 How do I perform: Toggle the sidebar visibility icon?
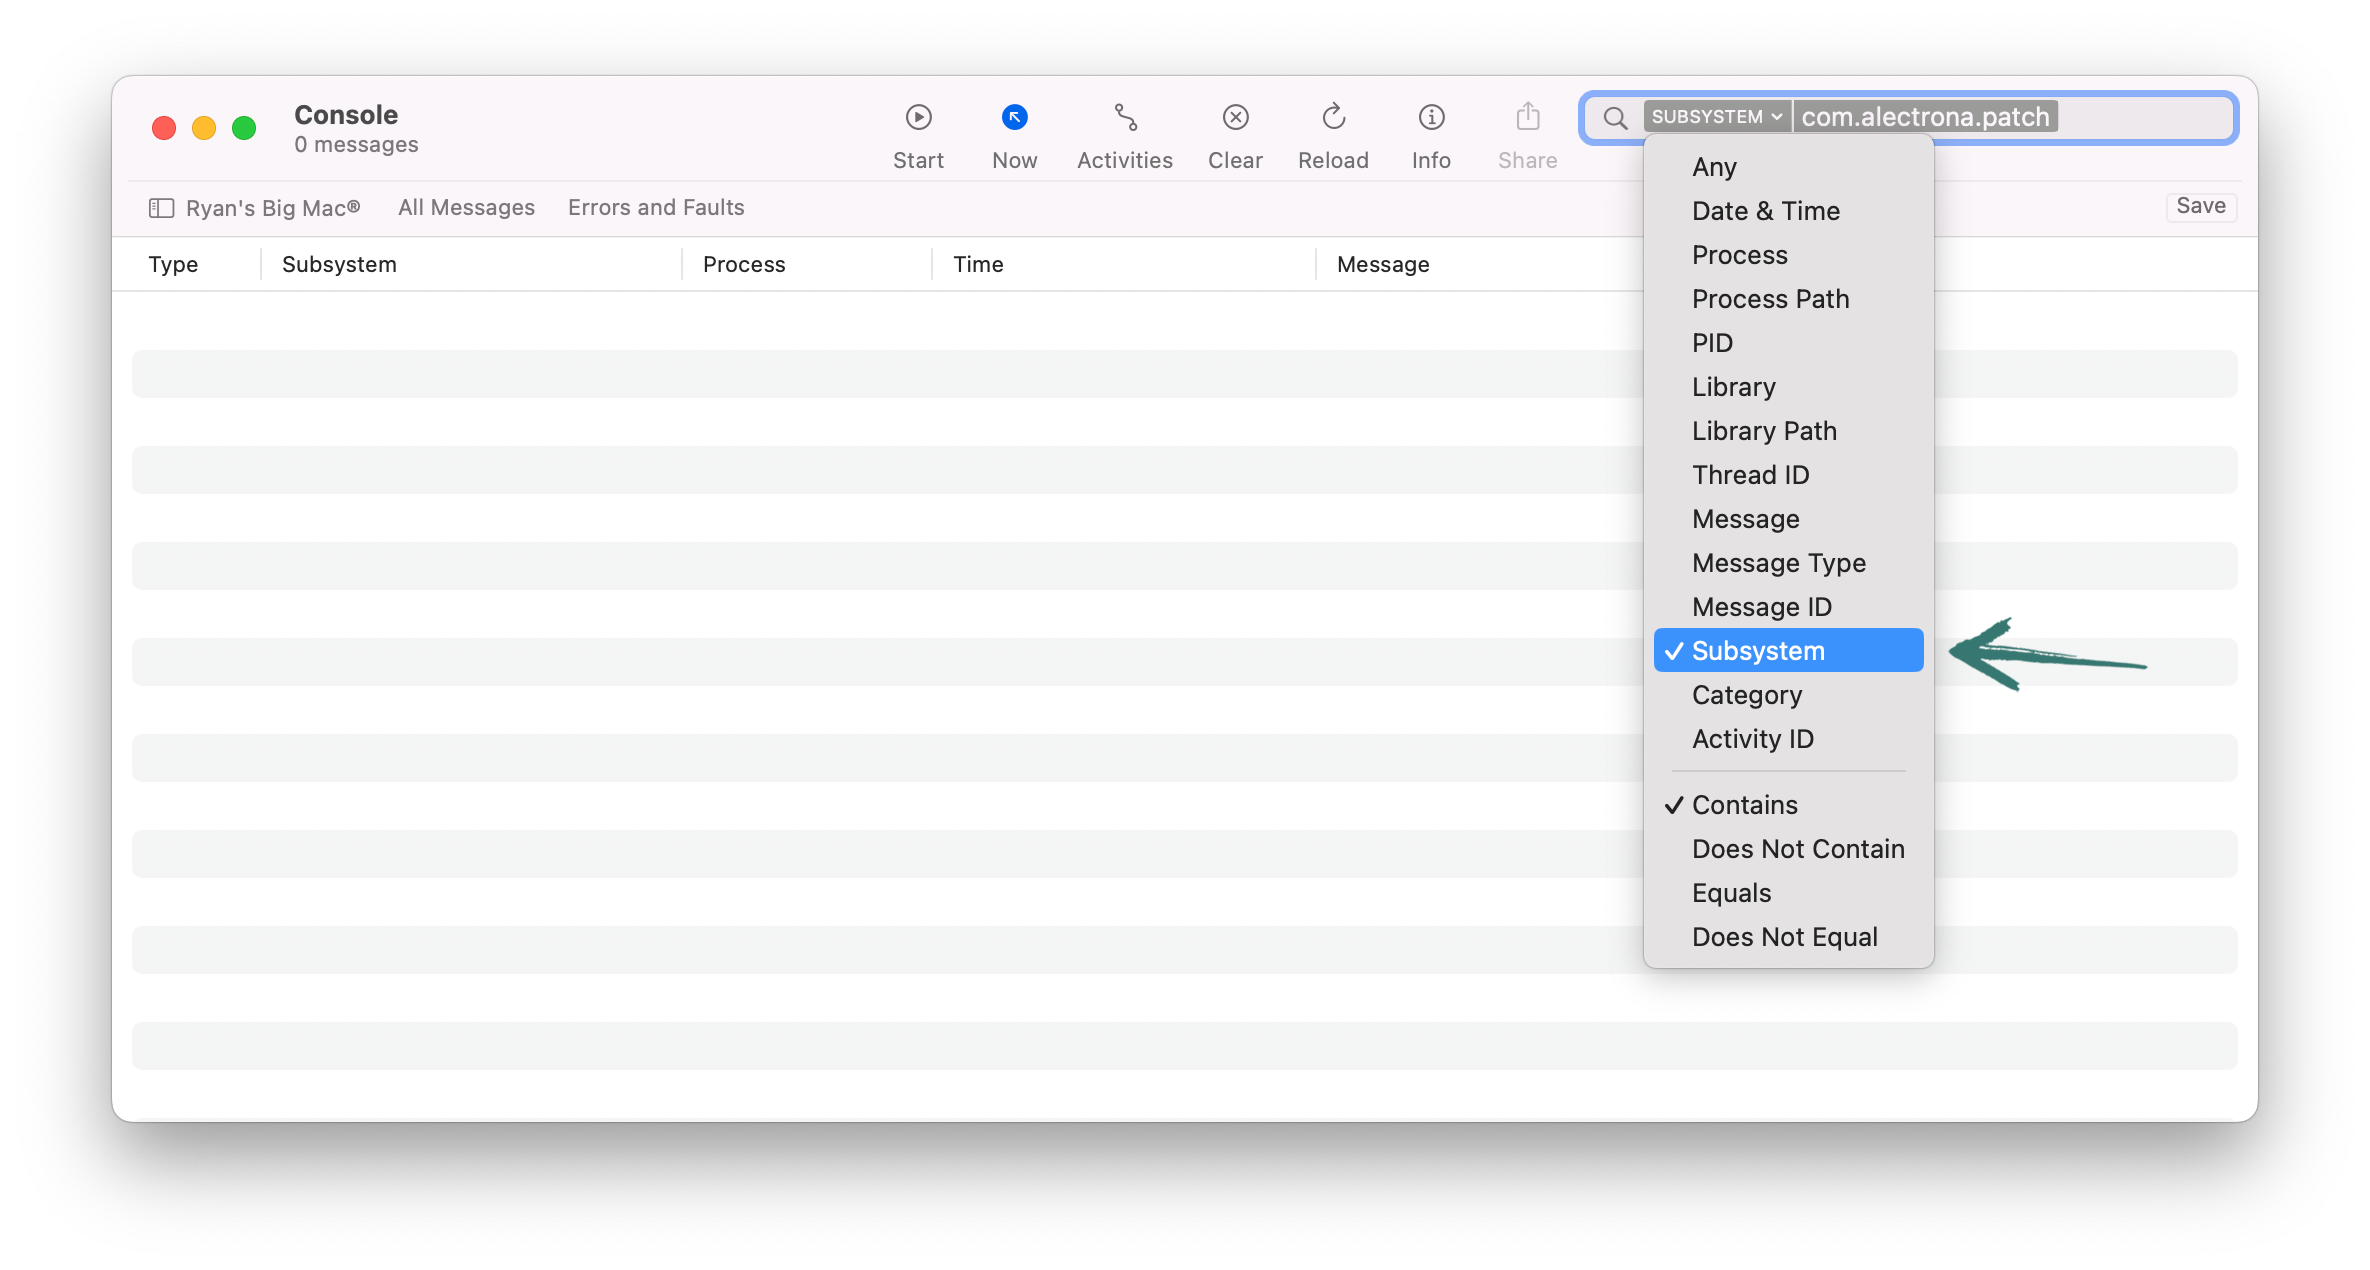161,207
